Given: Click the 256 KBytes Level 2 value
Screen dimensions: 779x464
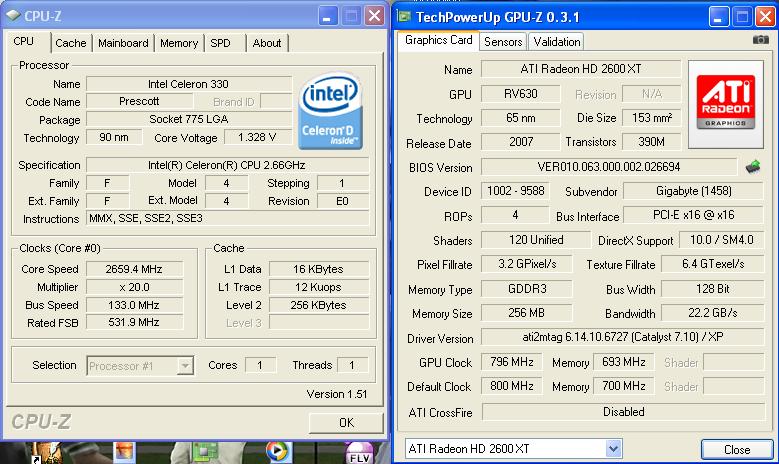Looking at the screenshot, I should [318, 305].
